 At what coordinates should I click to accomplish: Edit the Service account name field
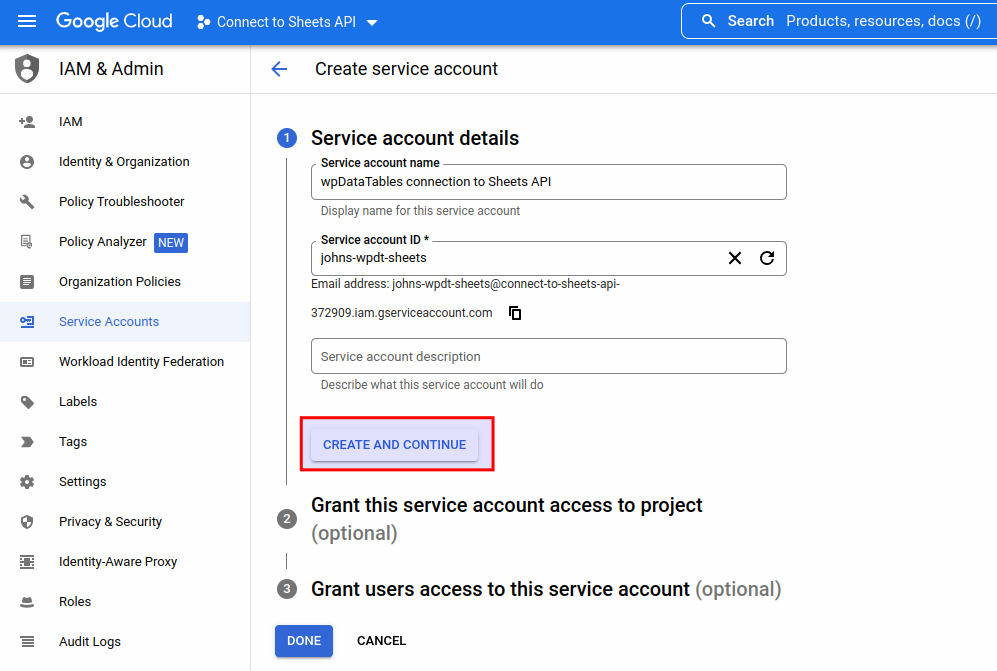(x=549, y=182)
